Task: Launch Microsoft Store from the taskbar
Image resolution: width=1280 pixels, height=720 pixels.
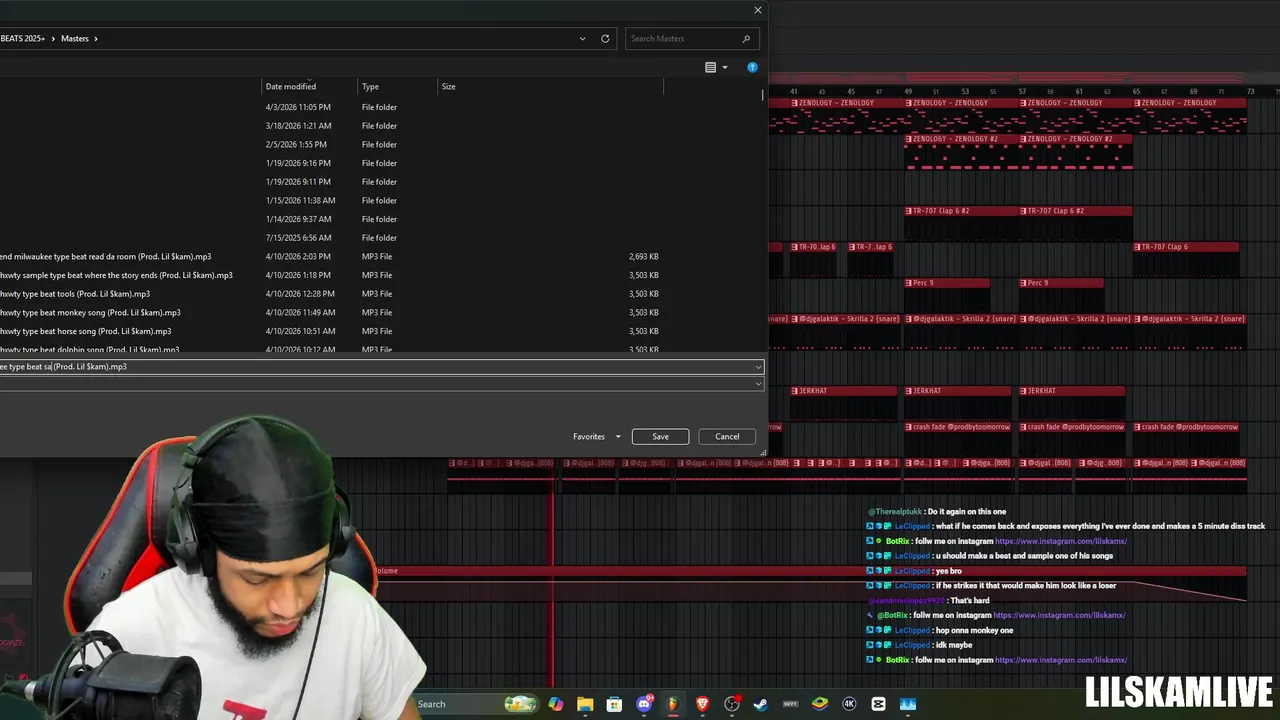Action: [x=614, y=704]
